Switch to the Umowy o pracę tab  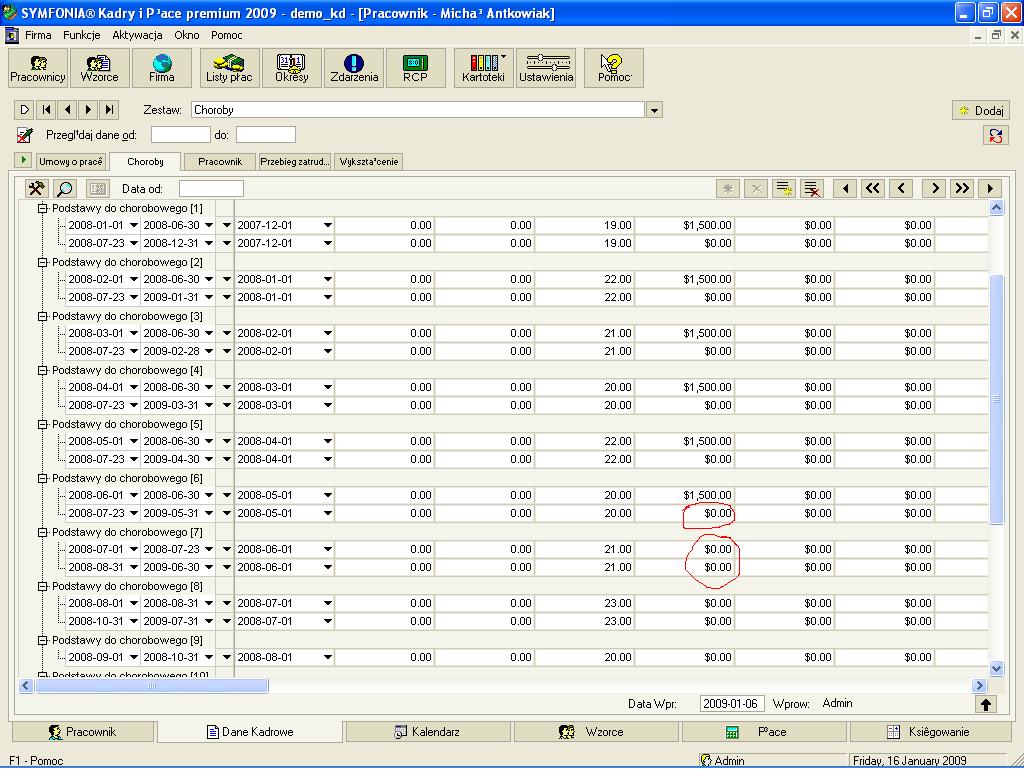click(x=70, y=161)
